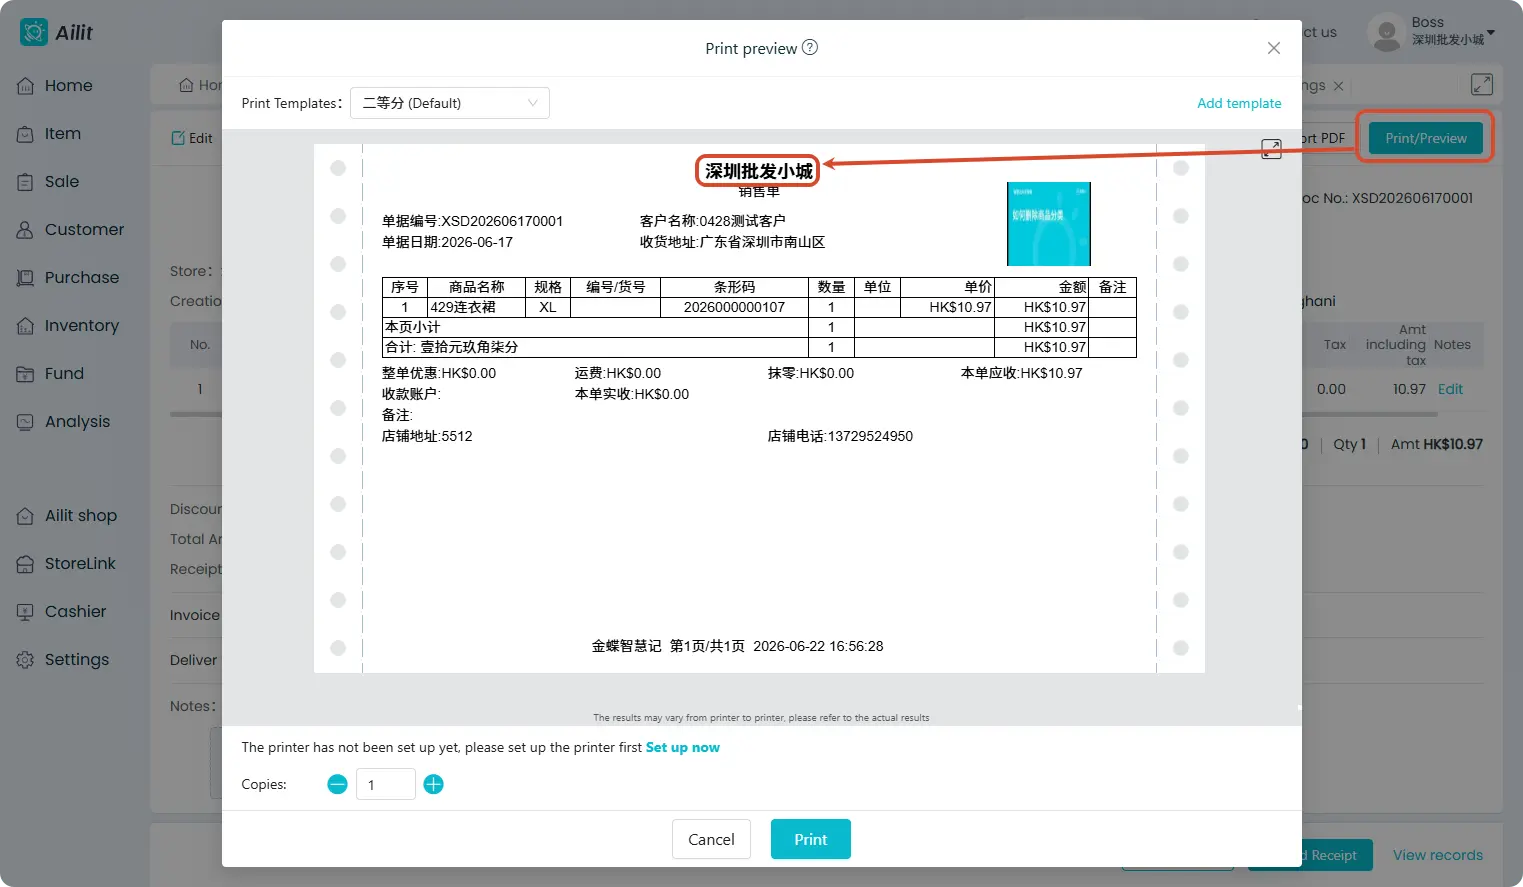Increase copies with the plus icon
Viewport: 1523px width, 887px height.
point(433,784)
